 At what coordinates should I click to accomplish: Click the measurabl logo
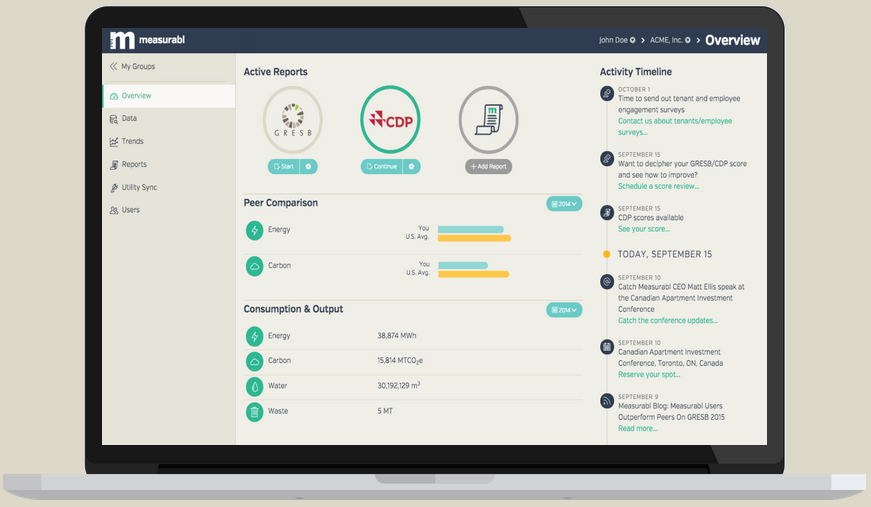(x=147, y=40)
